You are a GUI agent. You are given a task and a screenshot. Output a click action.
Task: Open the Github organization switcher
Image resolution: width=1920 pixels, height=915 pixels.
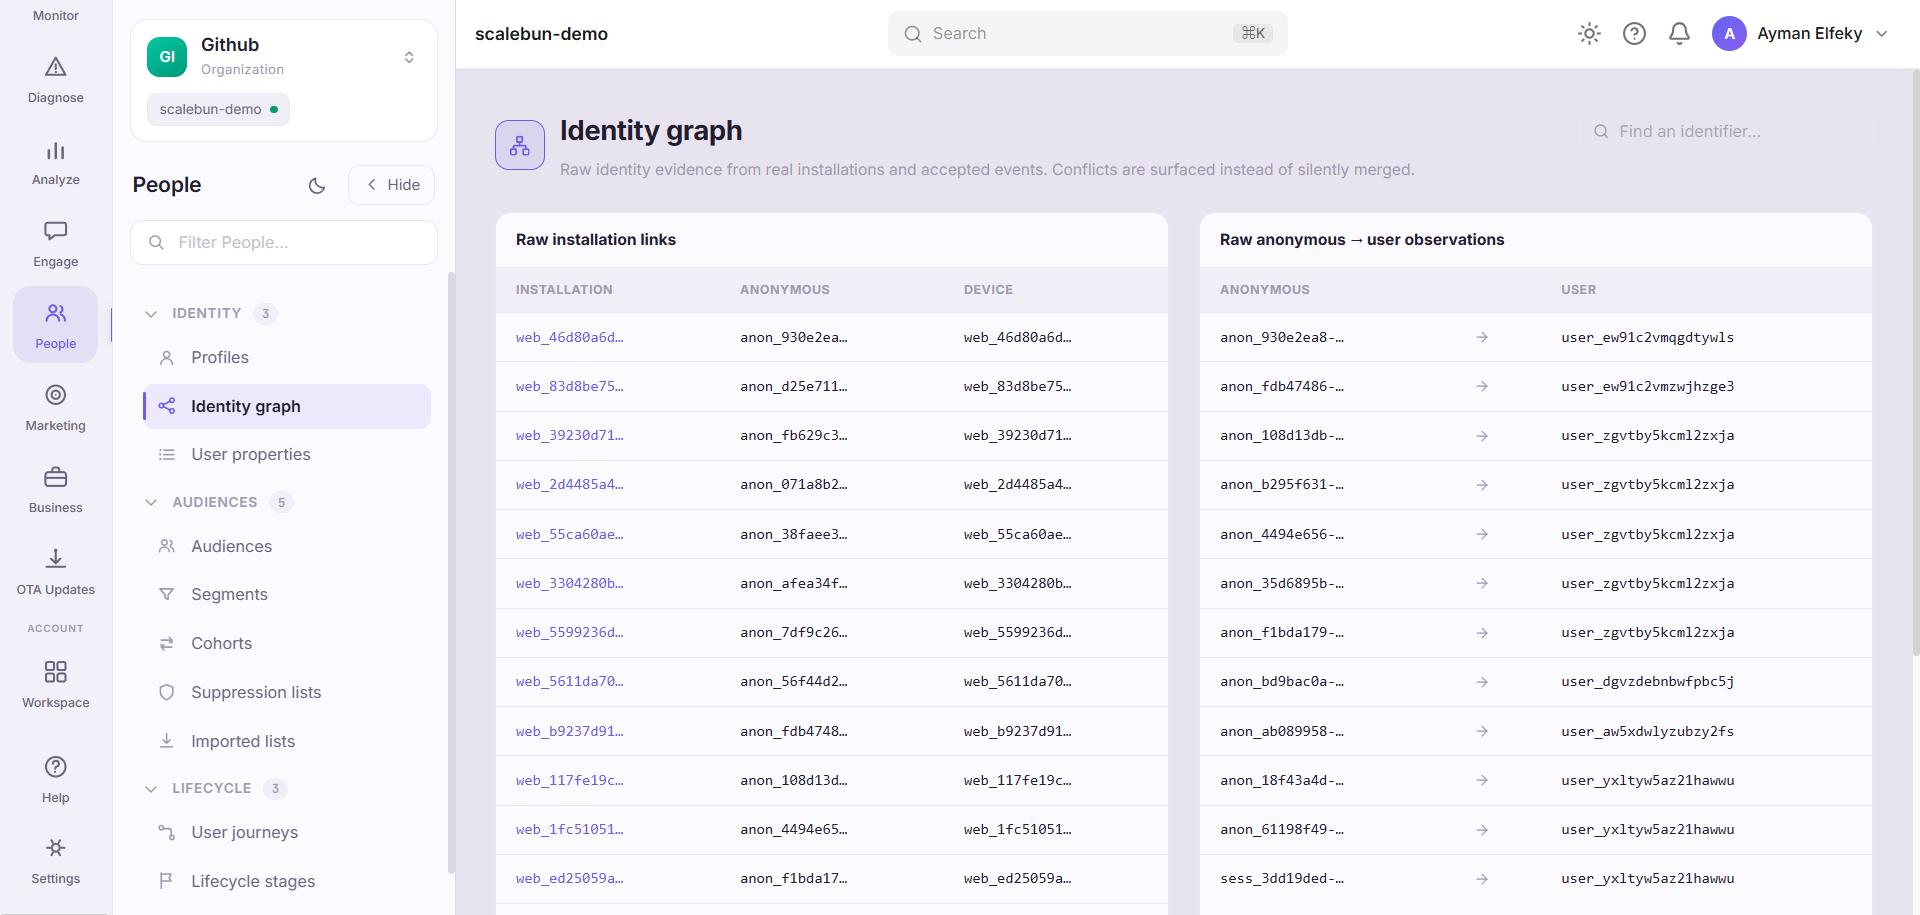point(284,57)
